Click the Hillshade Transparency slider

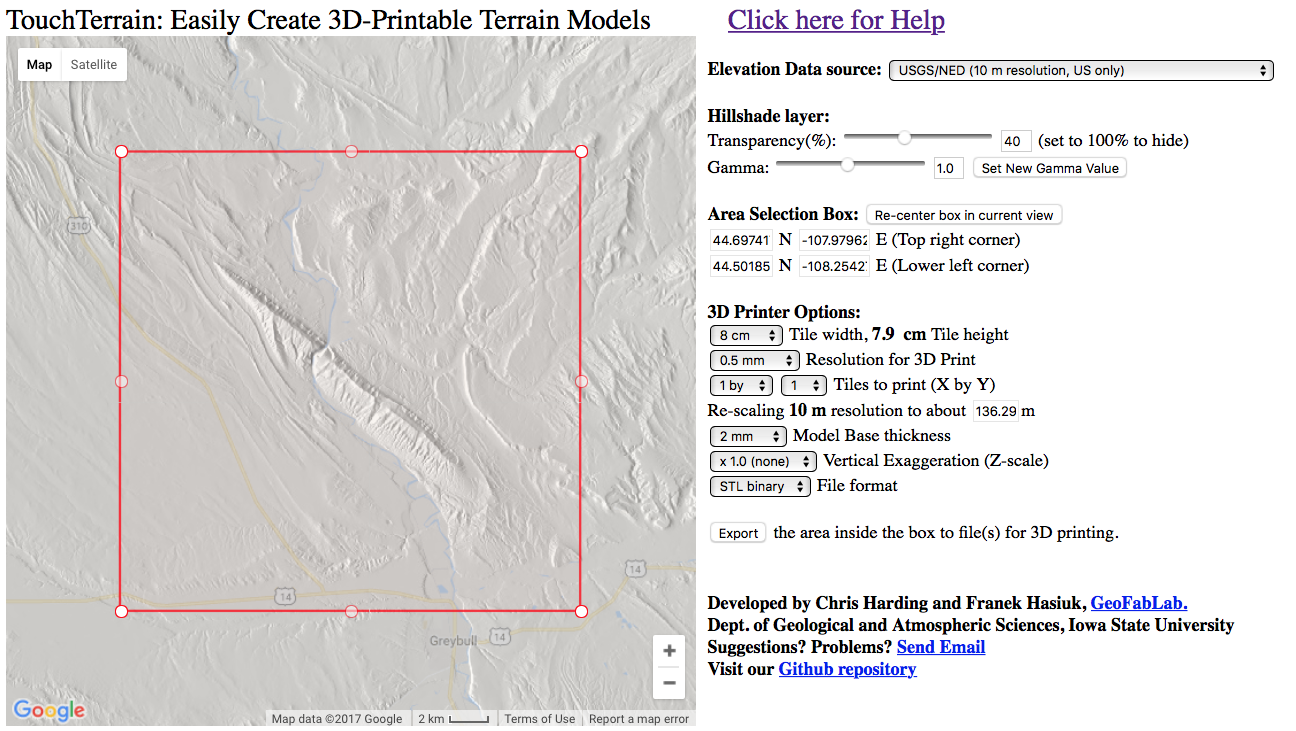click(x=918, y=138)
